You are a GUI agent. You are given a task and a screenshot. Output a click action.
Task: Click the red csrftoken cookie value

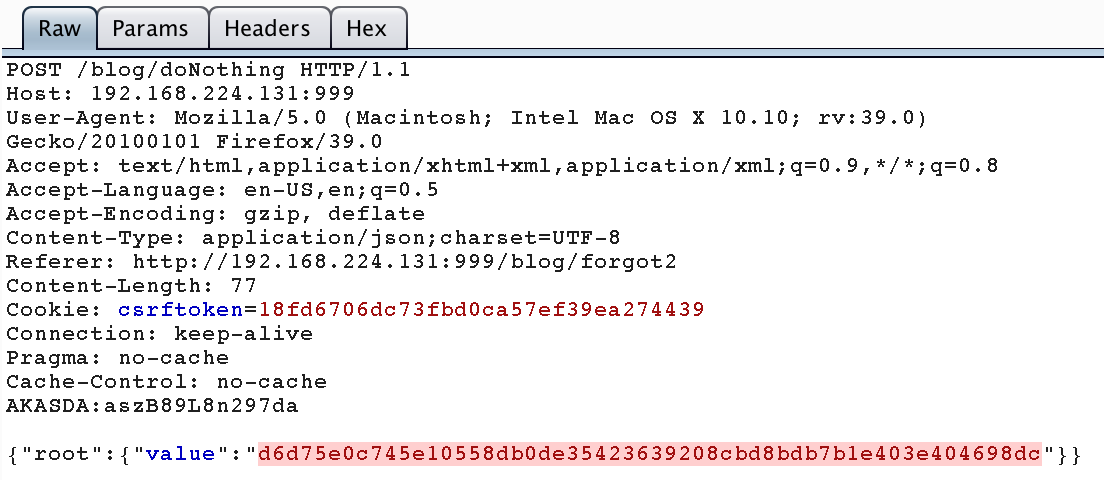(481, 310)
